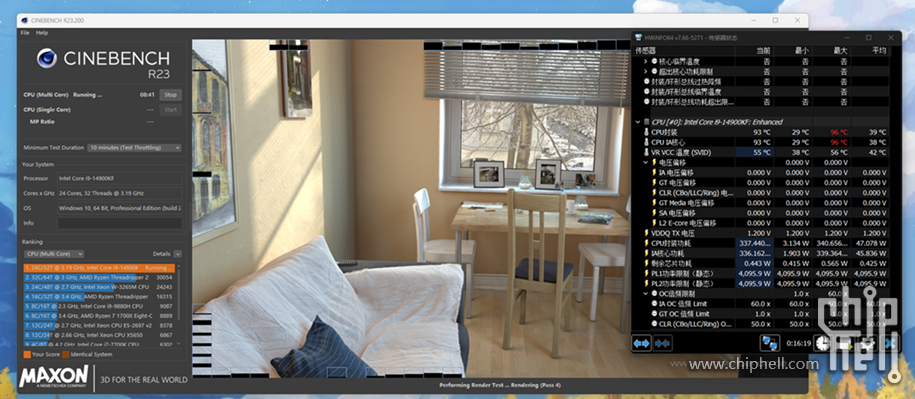The width and height of the screenshot is (915, 399).
Task: Select the AMD Ryzen Threadripper 32C/64T ranking row
Action: click(x=99, y=277)
